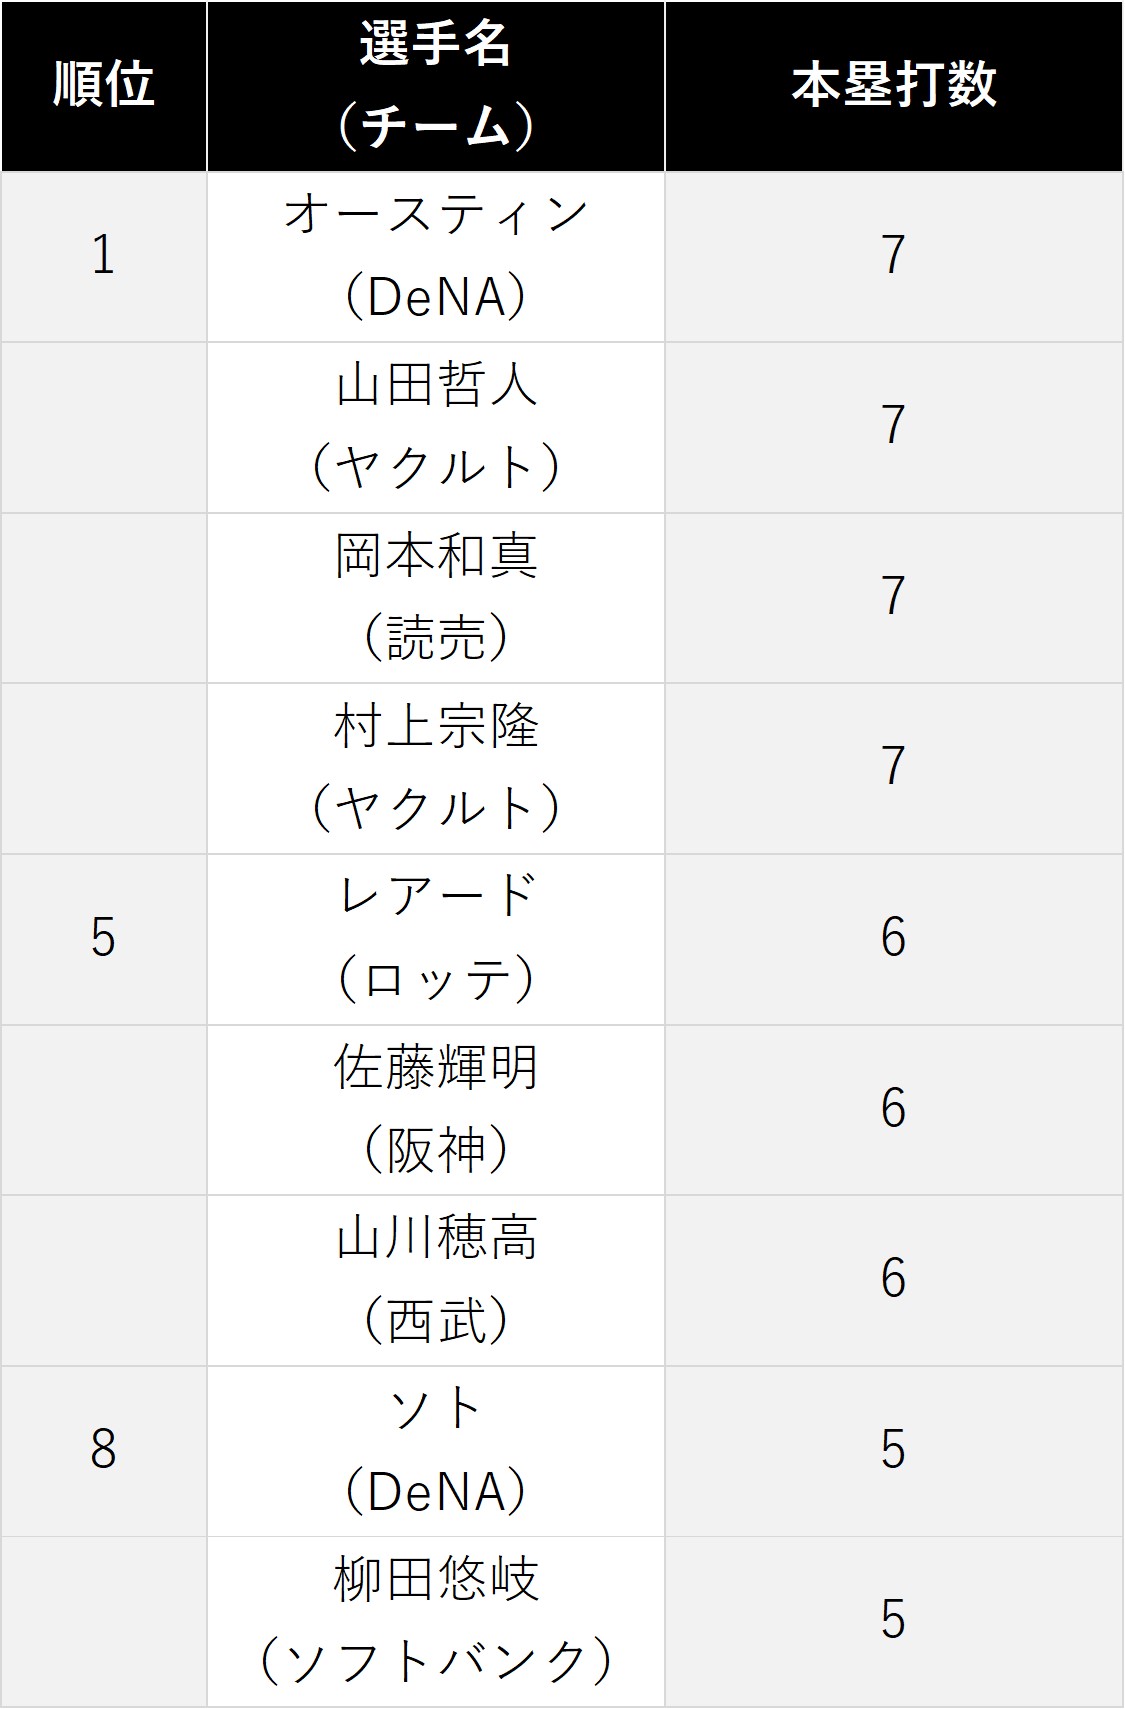This screenshot has width=1125, height=1709.
Task: Click the 本塁打数 column header
Action: (894, 86)
